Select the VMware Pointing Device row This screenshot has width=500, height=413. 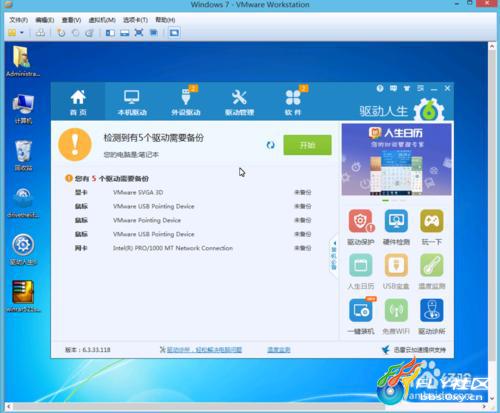click(193, 220)
